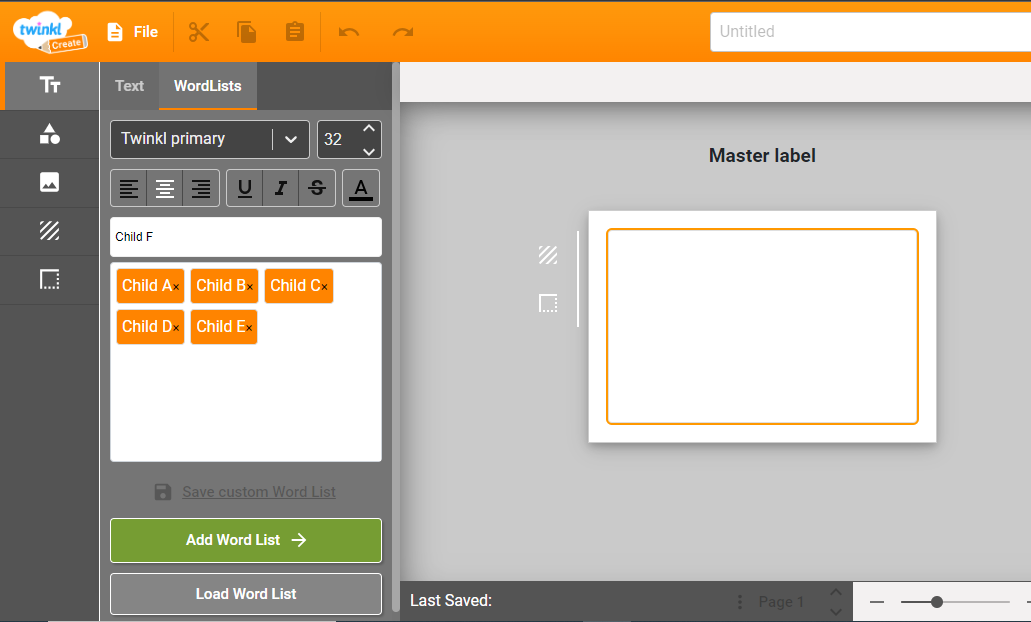The width and height of the screenshot is (1031, 622).
Task: Toggle underline text formatting
Action: (x=245, y=188)
